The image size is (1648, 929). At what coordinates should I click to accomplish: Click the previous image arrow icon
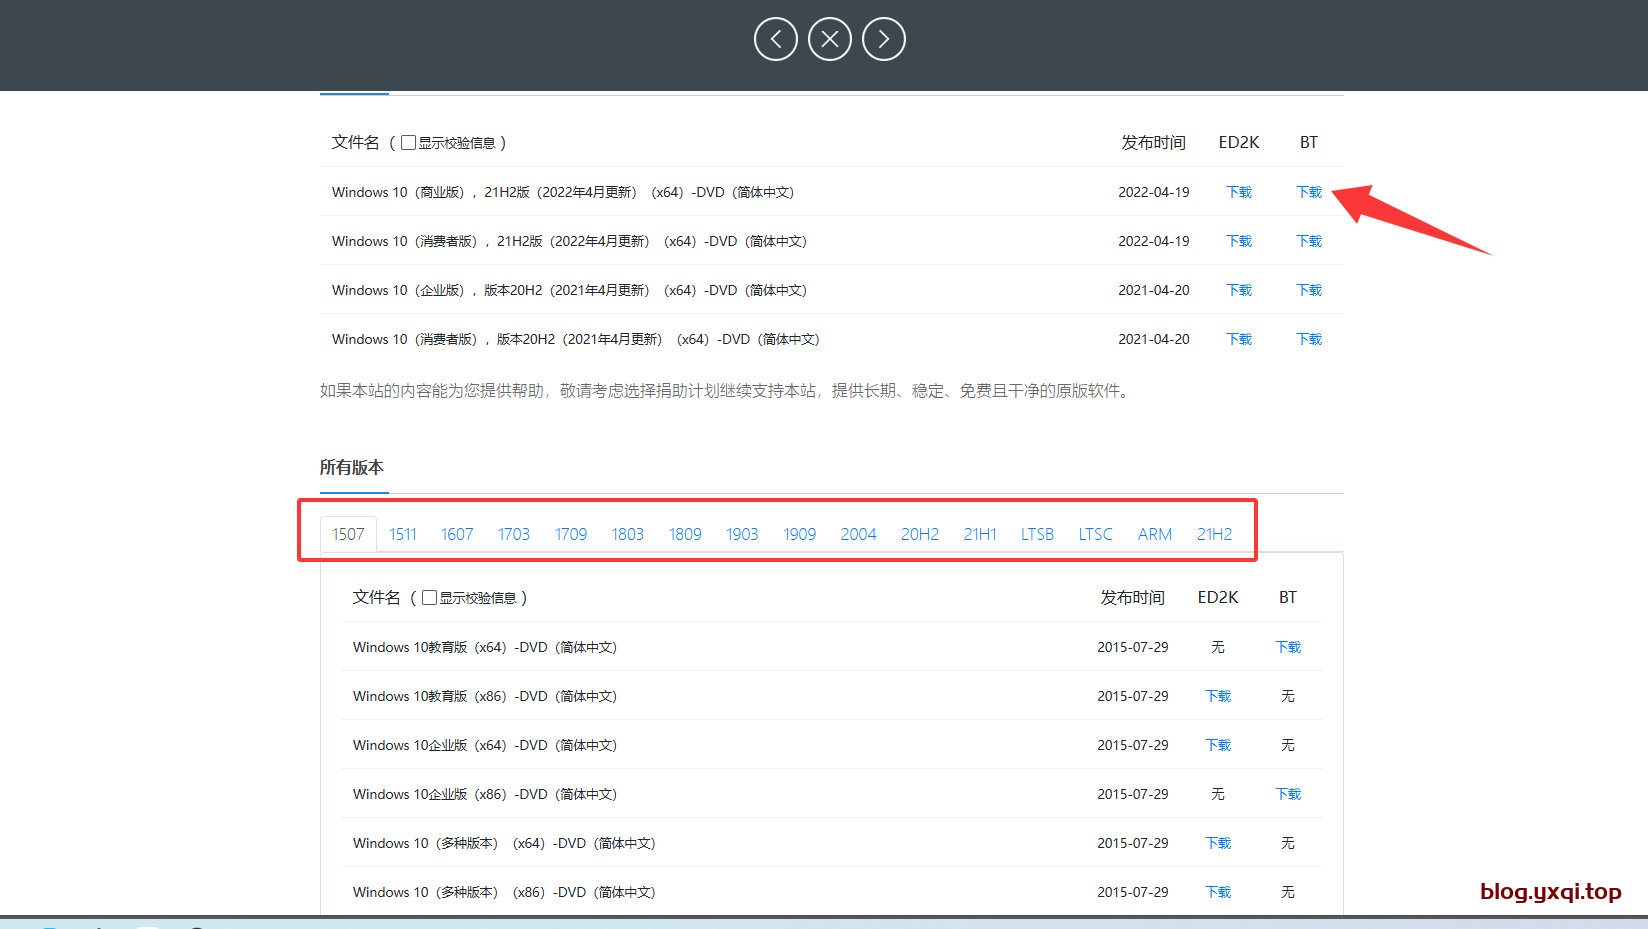point(775,39)
